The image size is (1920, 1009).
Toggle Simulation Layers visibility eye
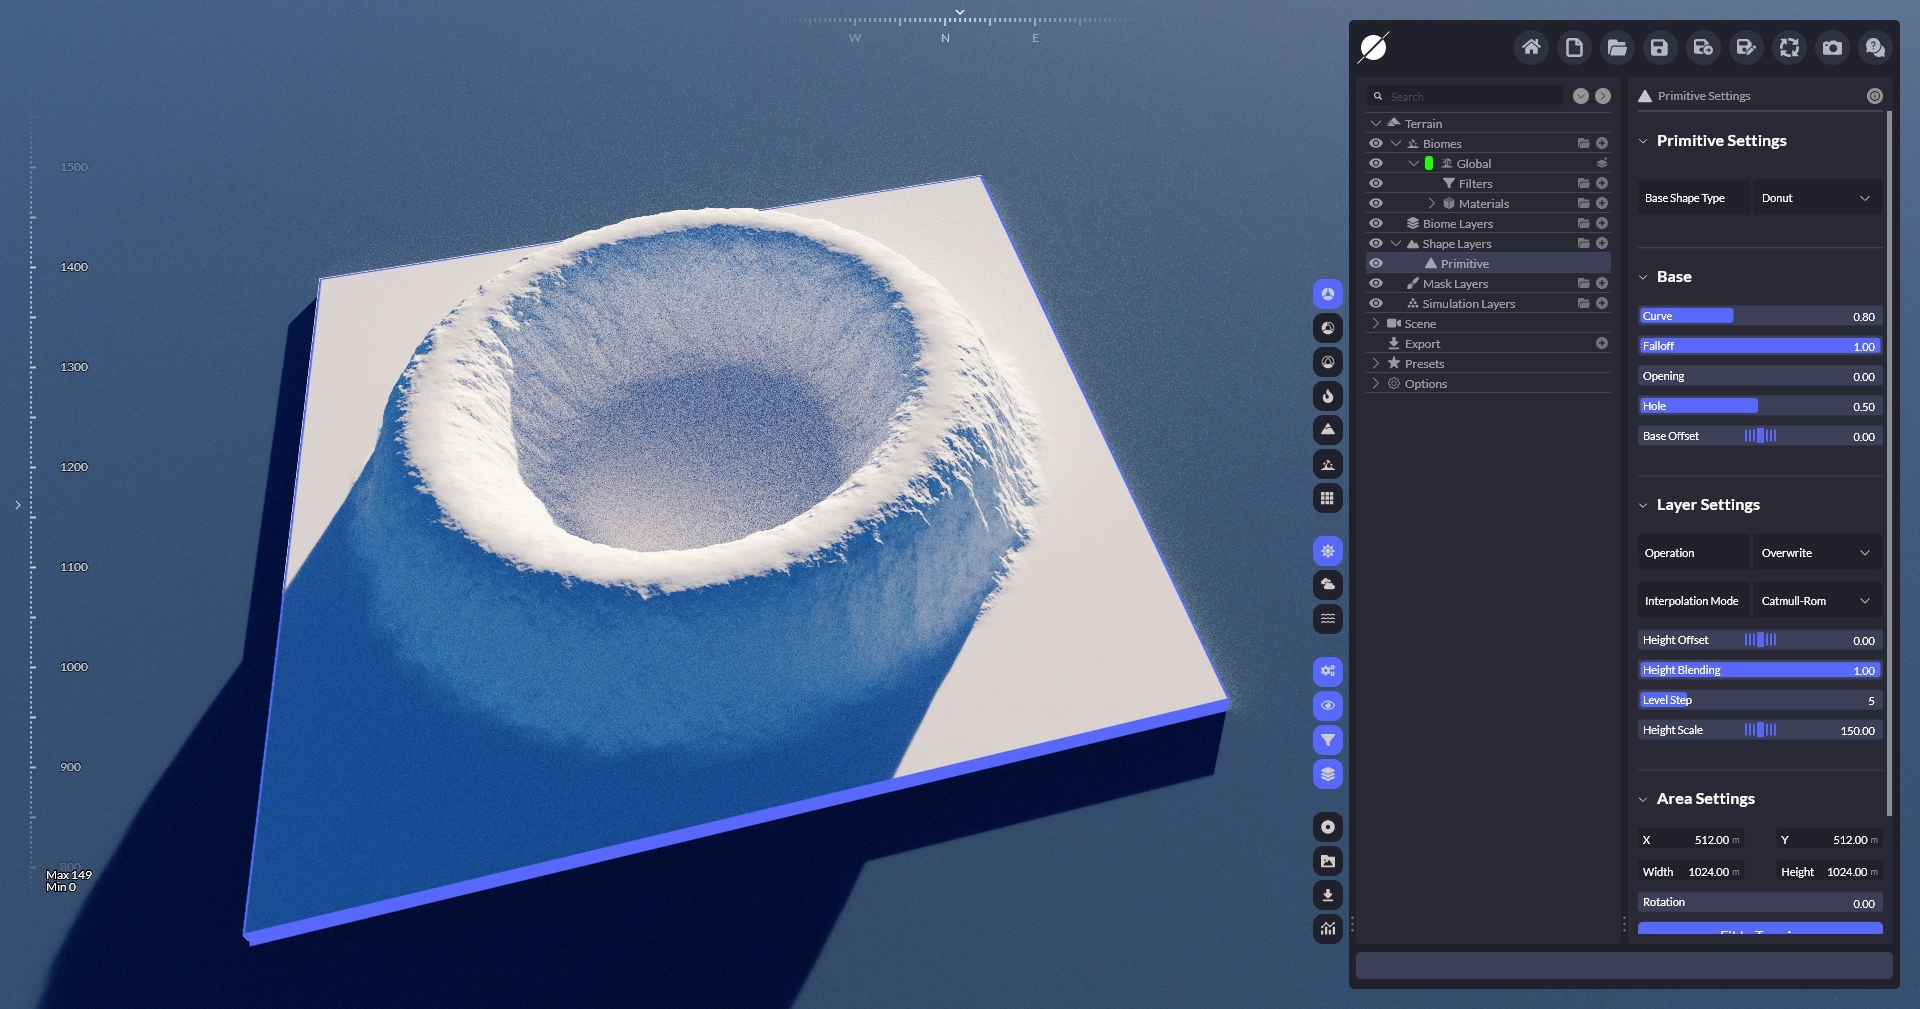pos(1376,304)
